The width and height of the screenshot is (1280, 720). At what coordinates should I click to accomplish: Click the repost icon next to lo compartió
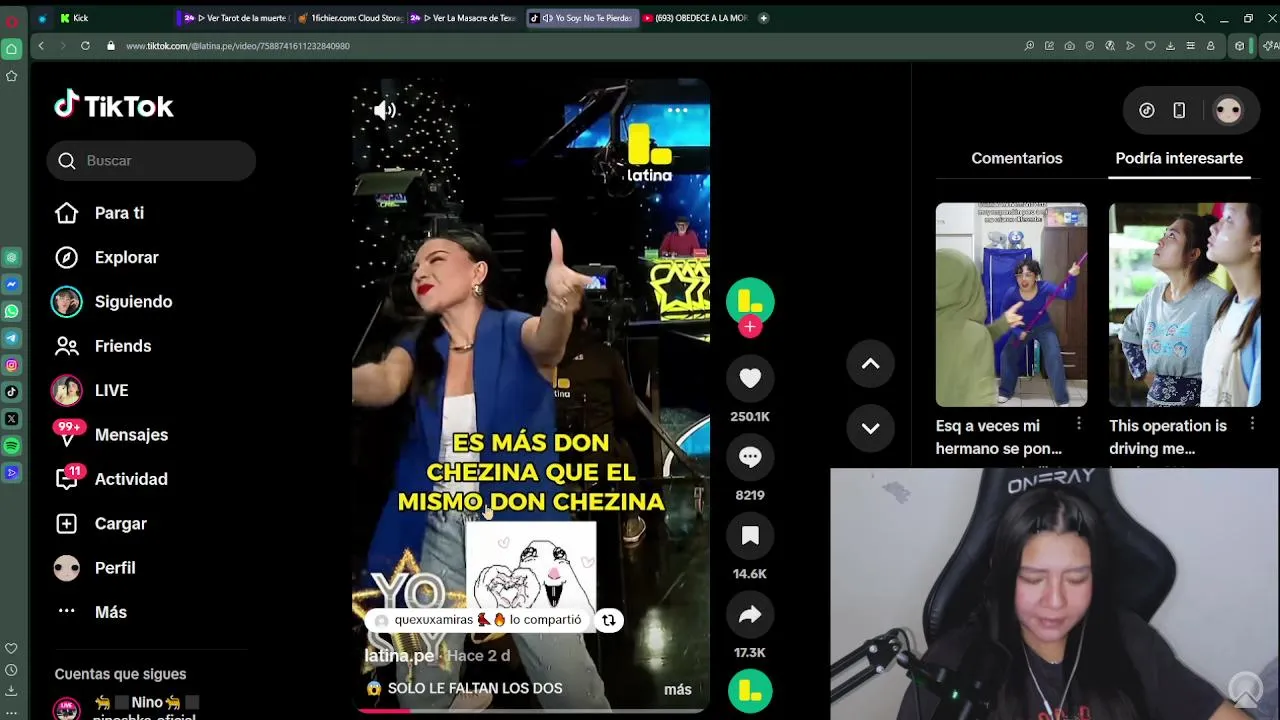click(x=608, y=620)
